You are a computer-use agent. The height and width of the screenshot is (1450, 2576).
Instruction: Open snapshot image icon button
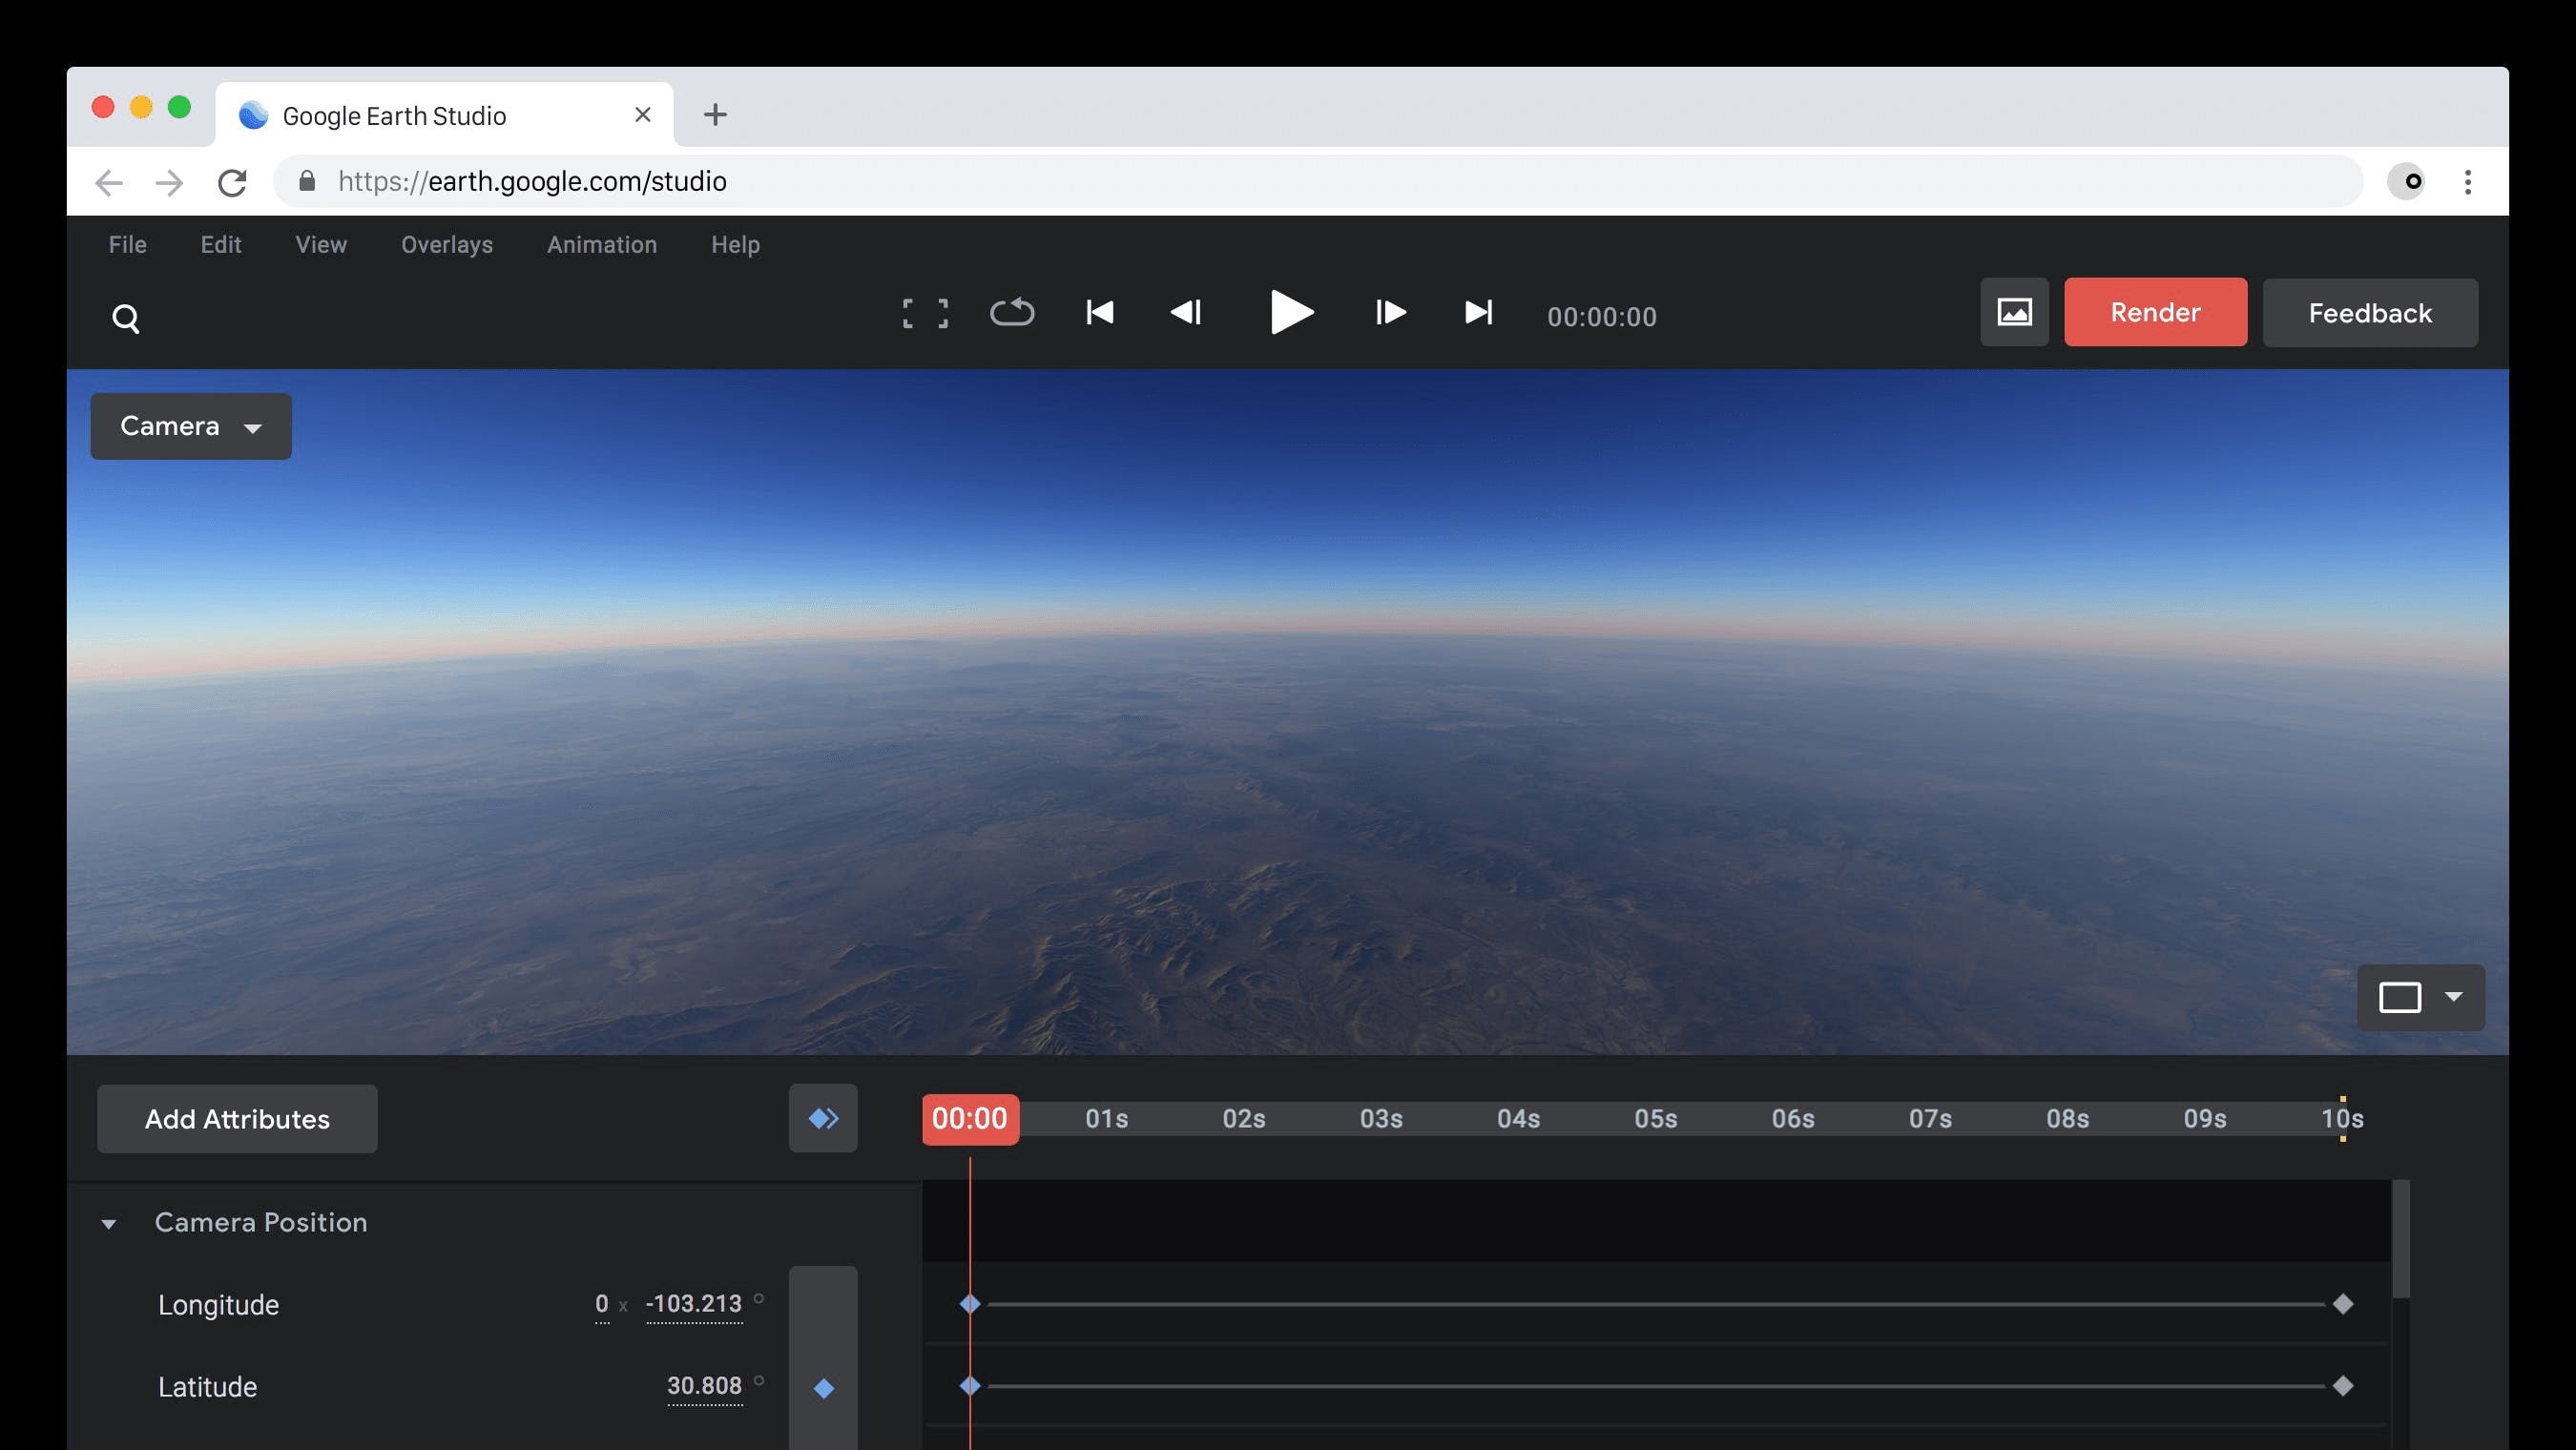pos(2014,313)
